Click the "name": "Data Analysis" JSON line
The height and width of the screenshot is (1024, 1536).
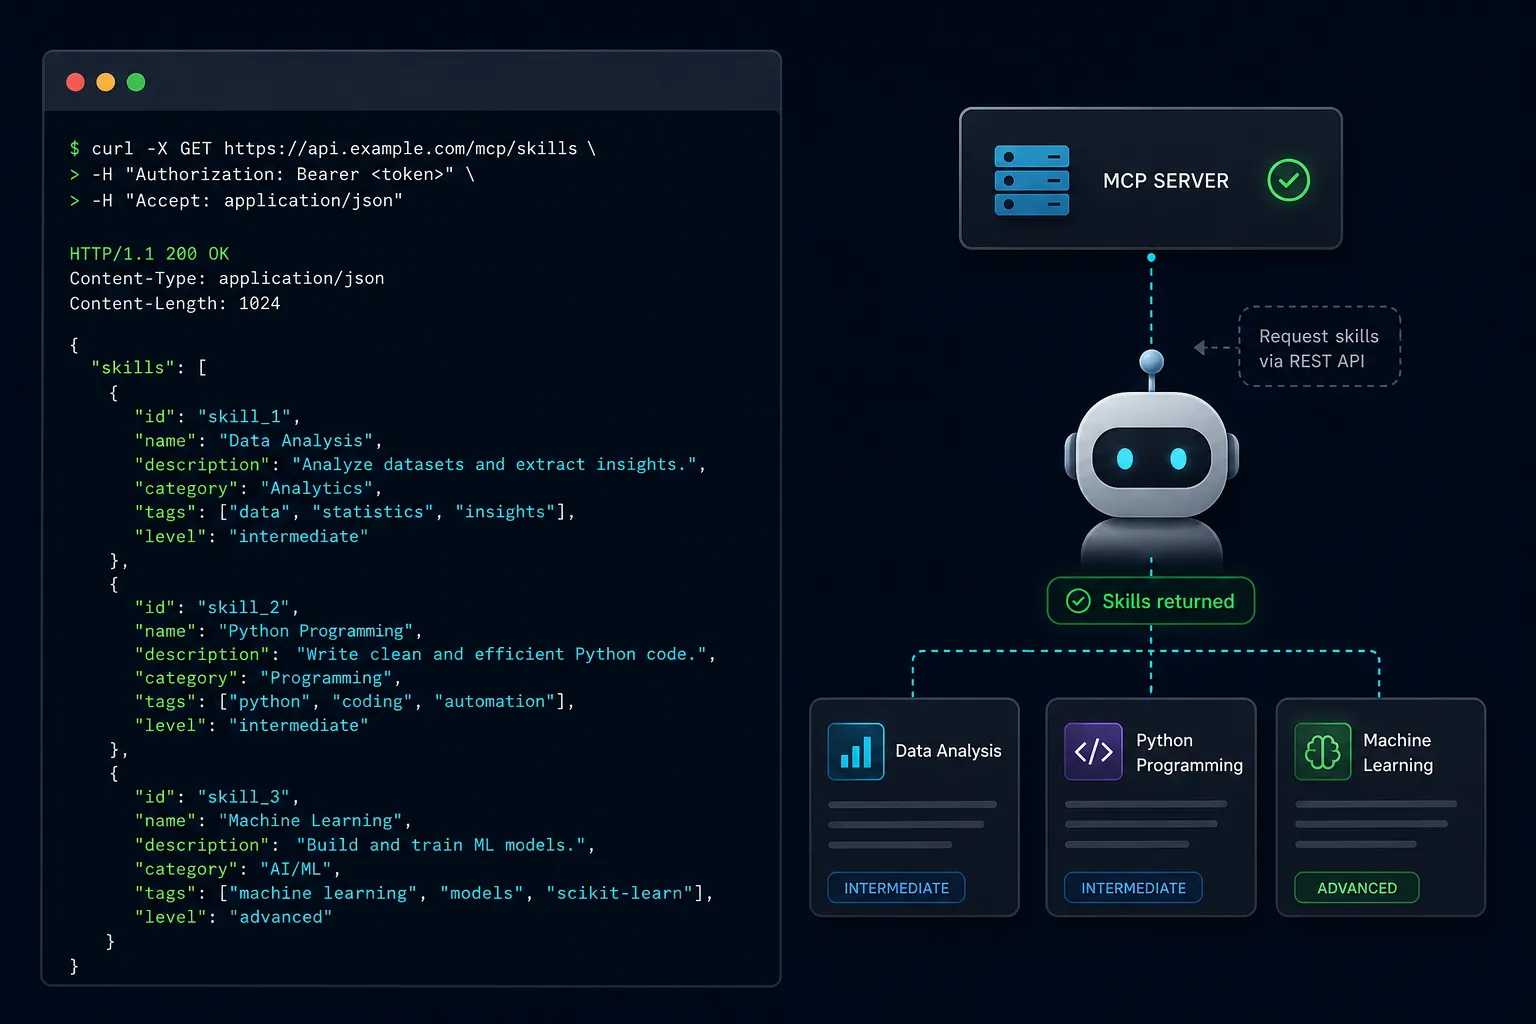tap(258, 440)
